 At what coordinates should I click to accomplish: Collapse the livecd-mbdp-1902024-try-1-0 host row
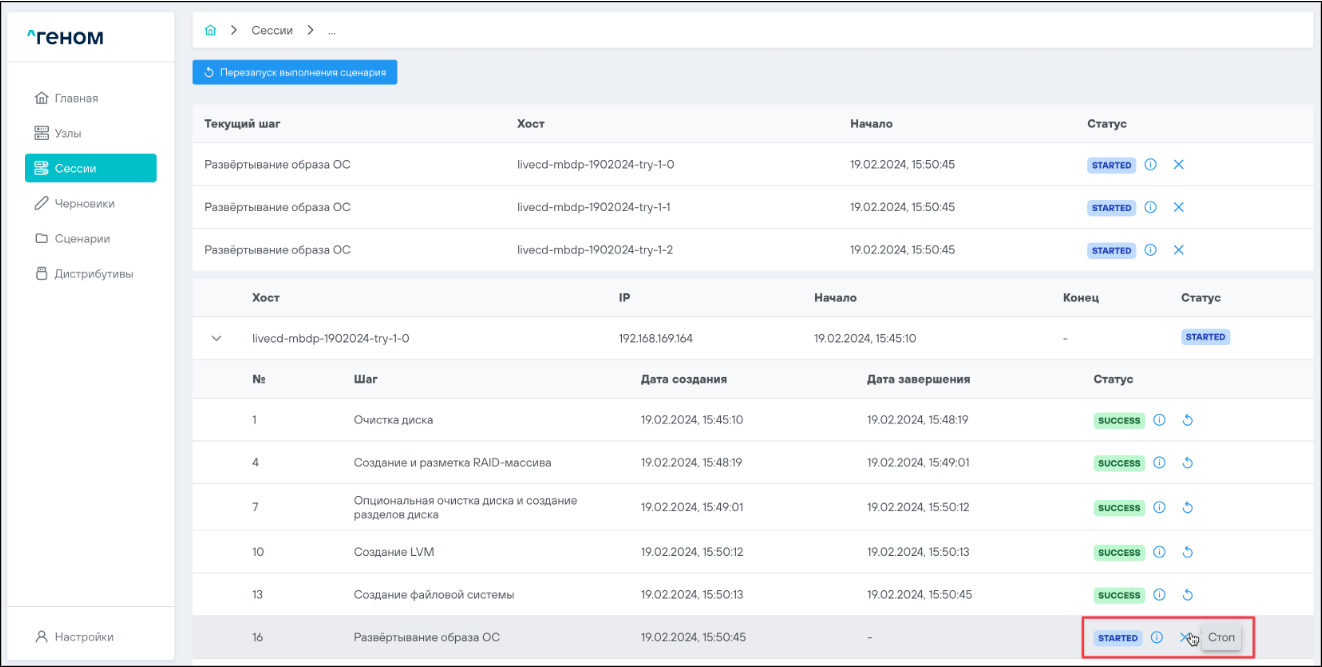pos(217,338)
